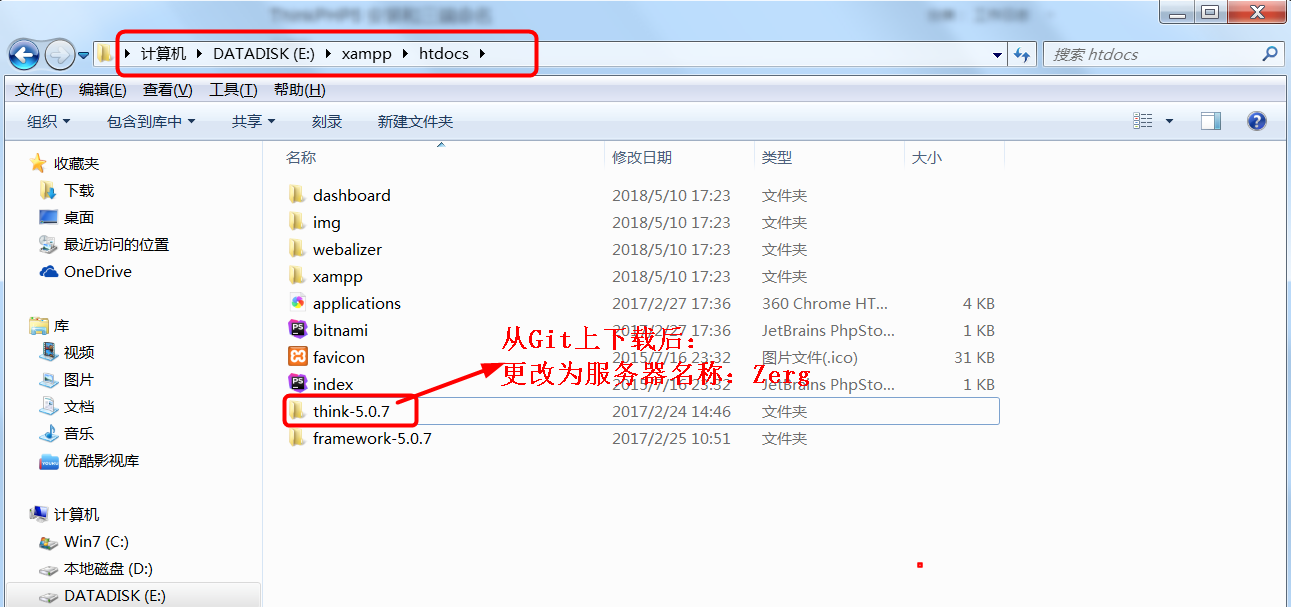Open the 组织 dropdown menu

(x=49, y=121)
